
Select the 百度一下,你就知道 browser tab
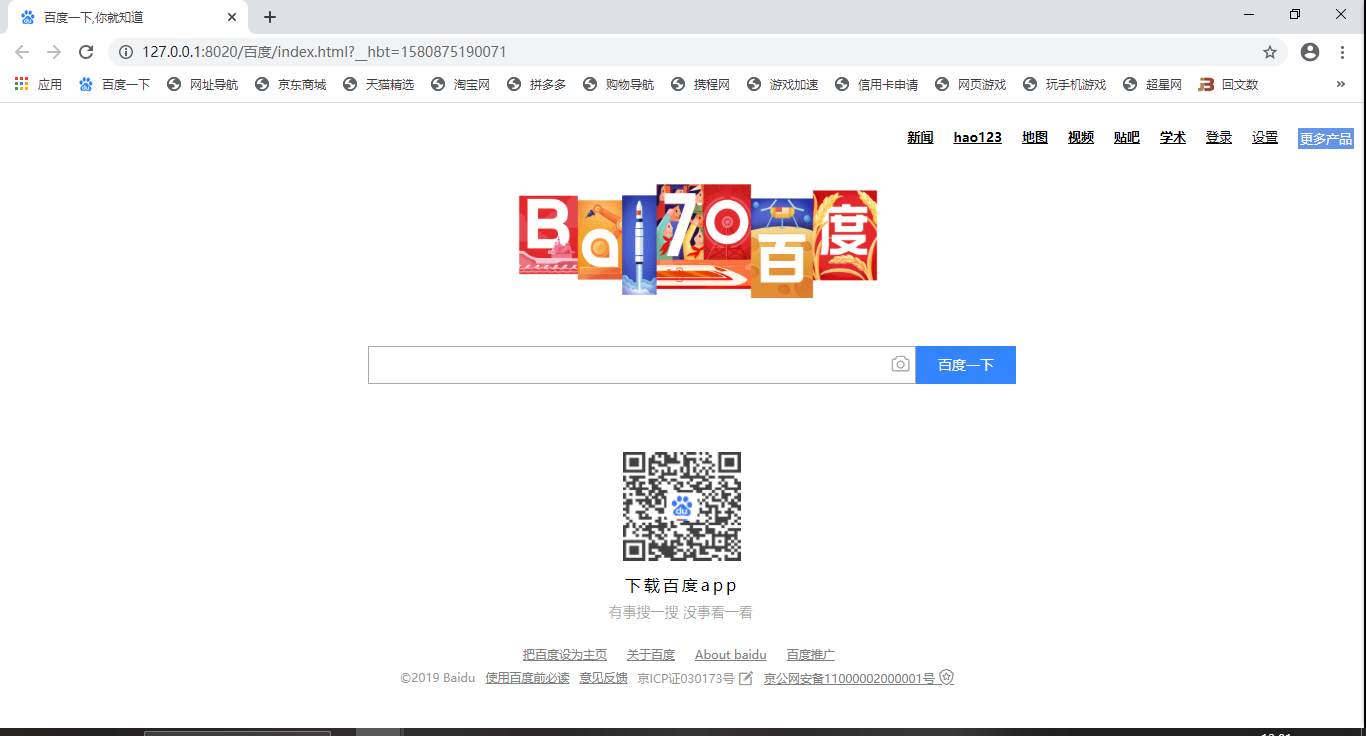pyautogui.click(x=127, y=17)
